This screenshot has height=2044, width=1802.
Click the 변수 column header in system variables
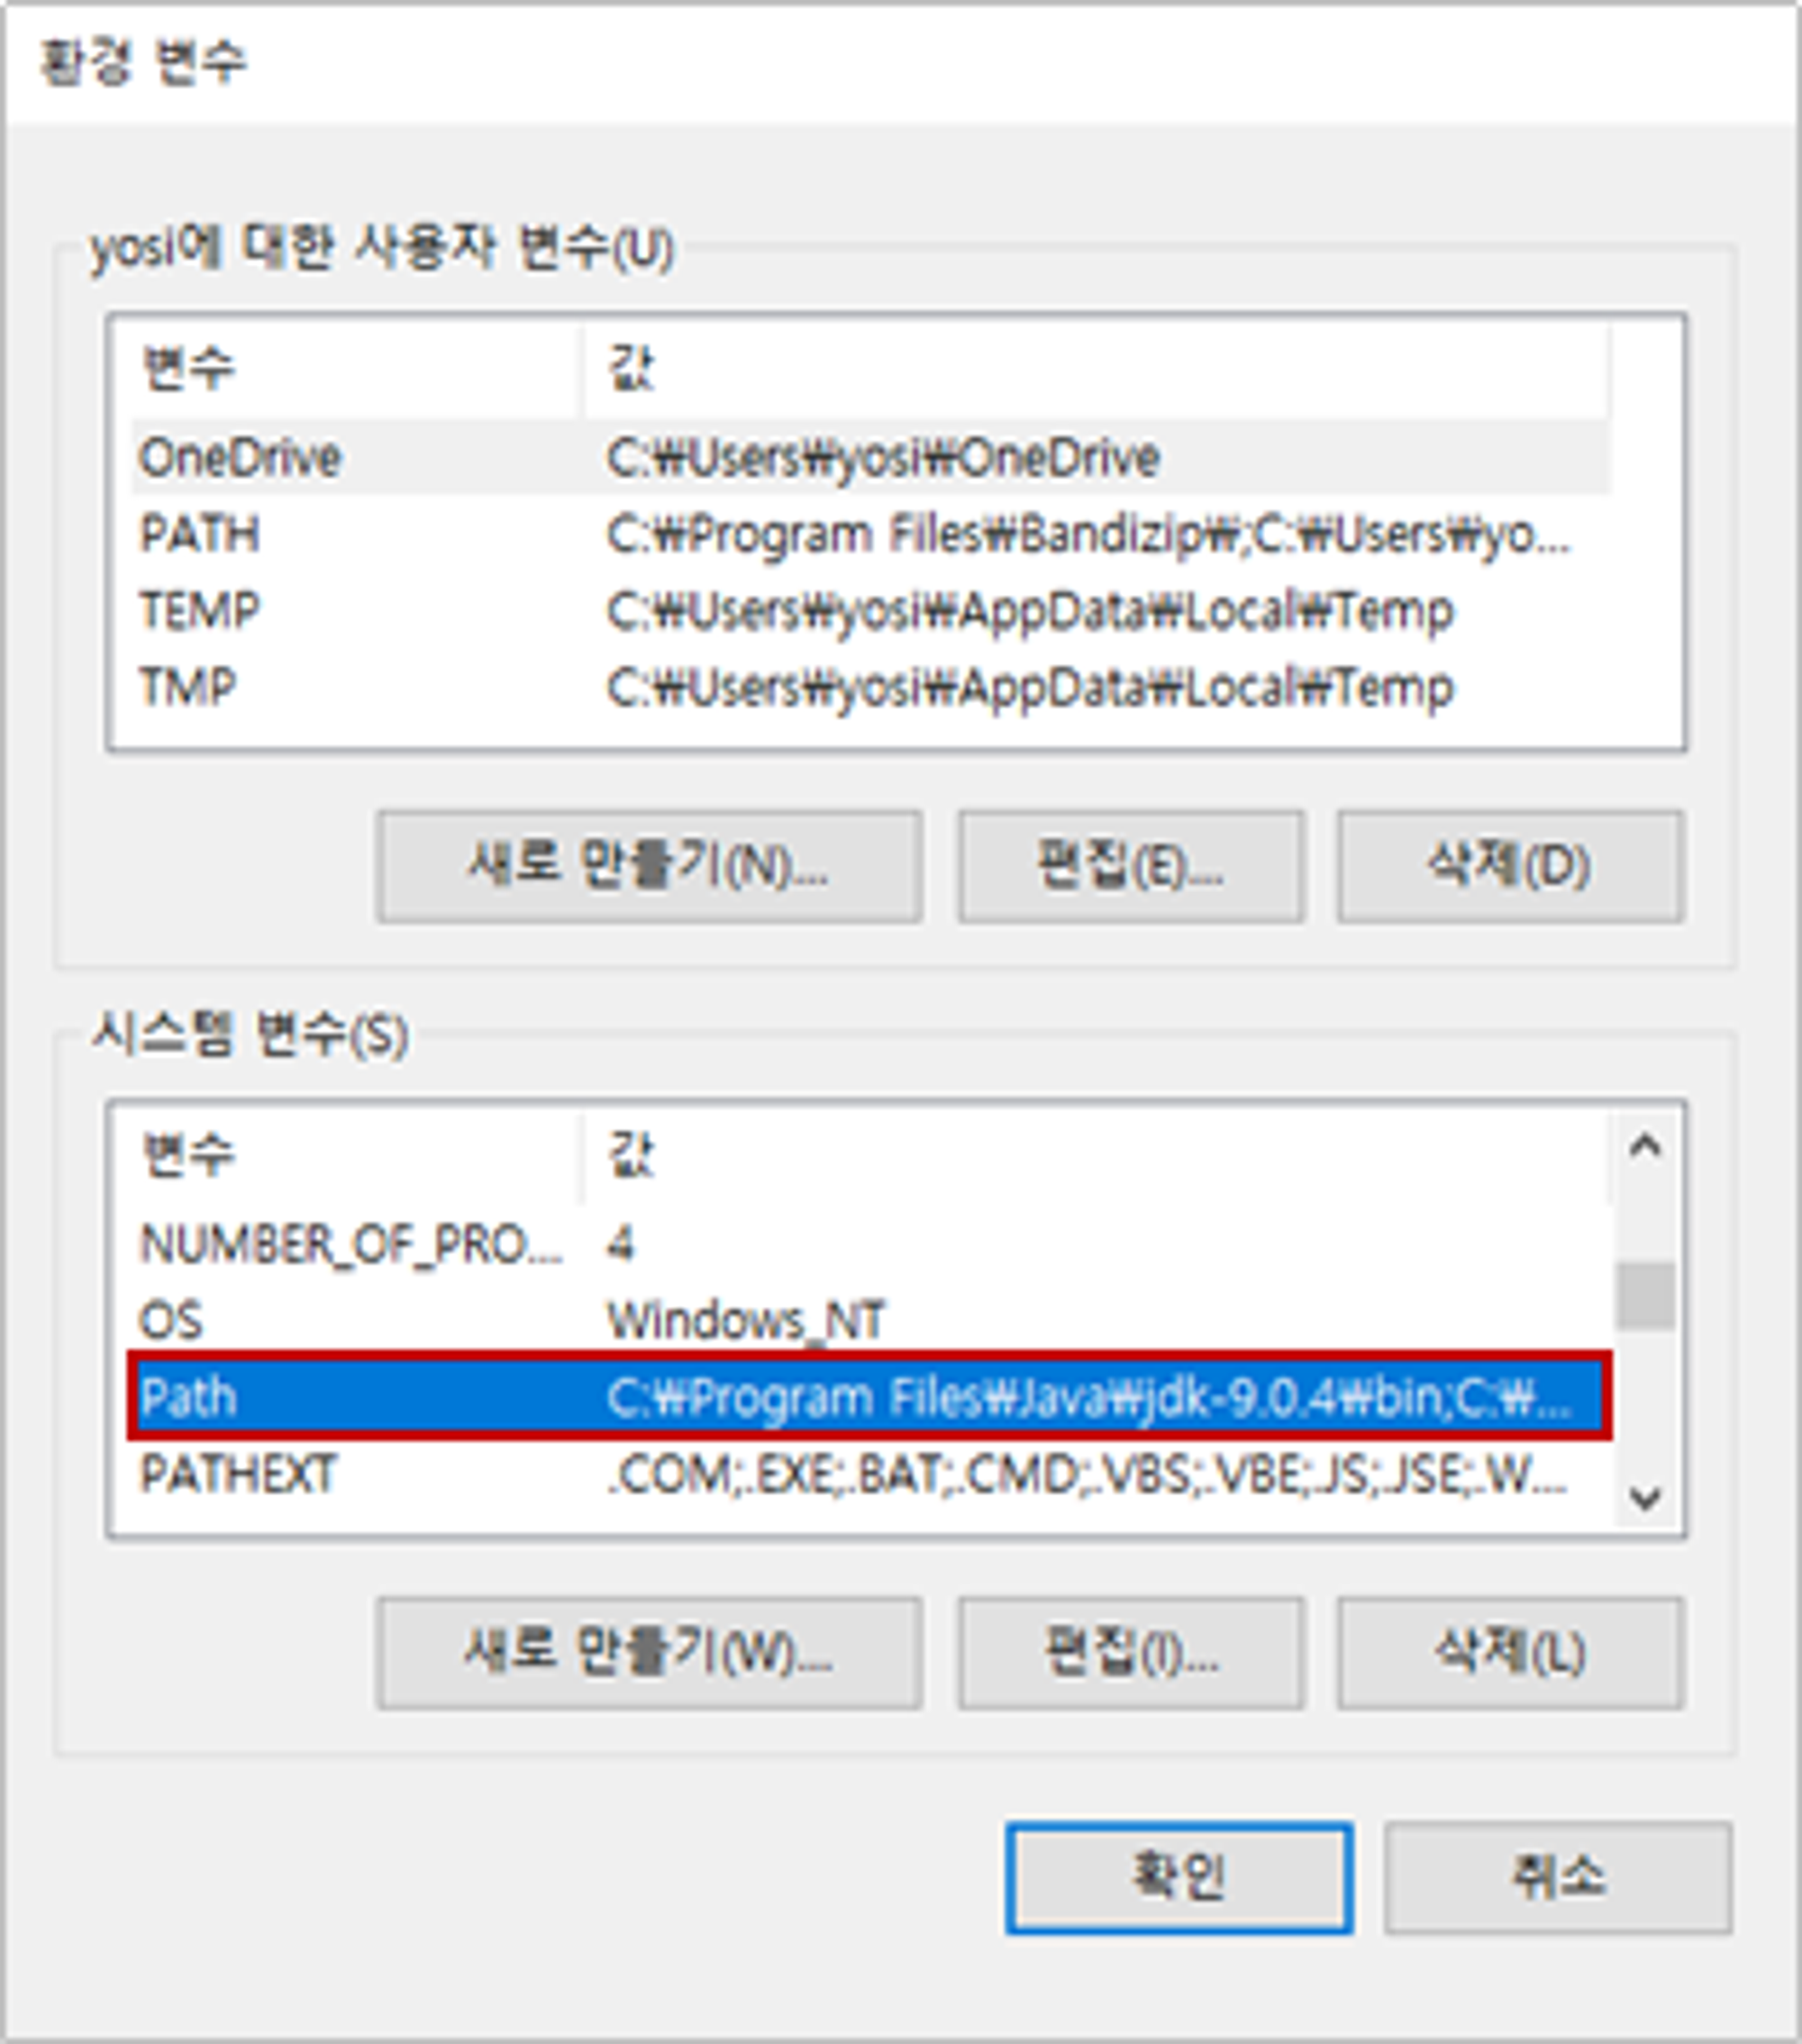(x=355, y=1155)
